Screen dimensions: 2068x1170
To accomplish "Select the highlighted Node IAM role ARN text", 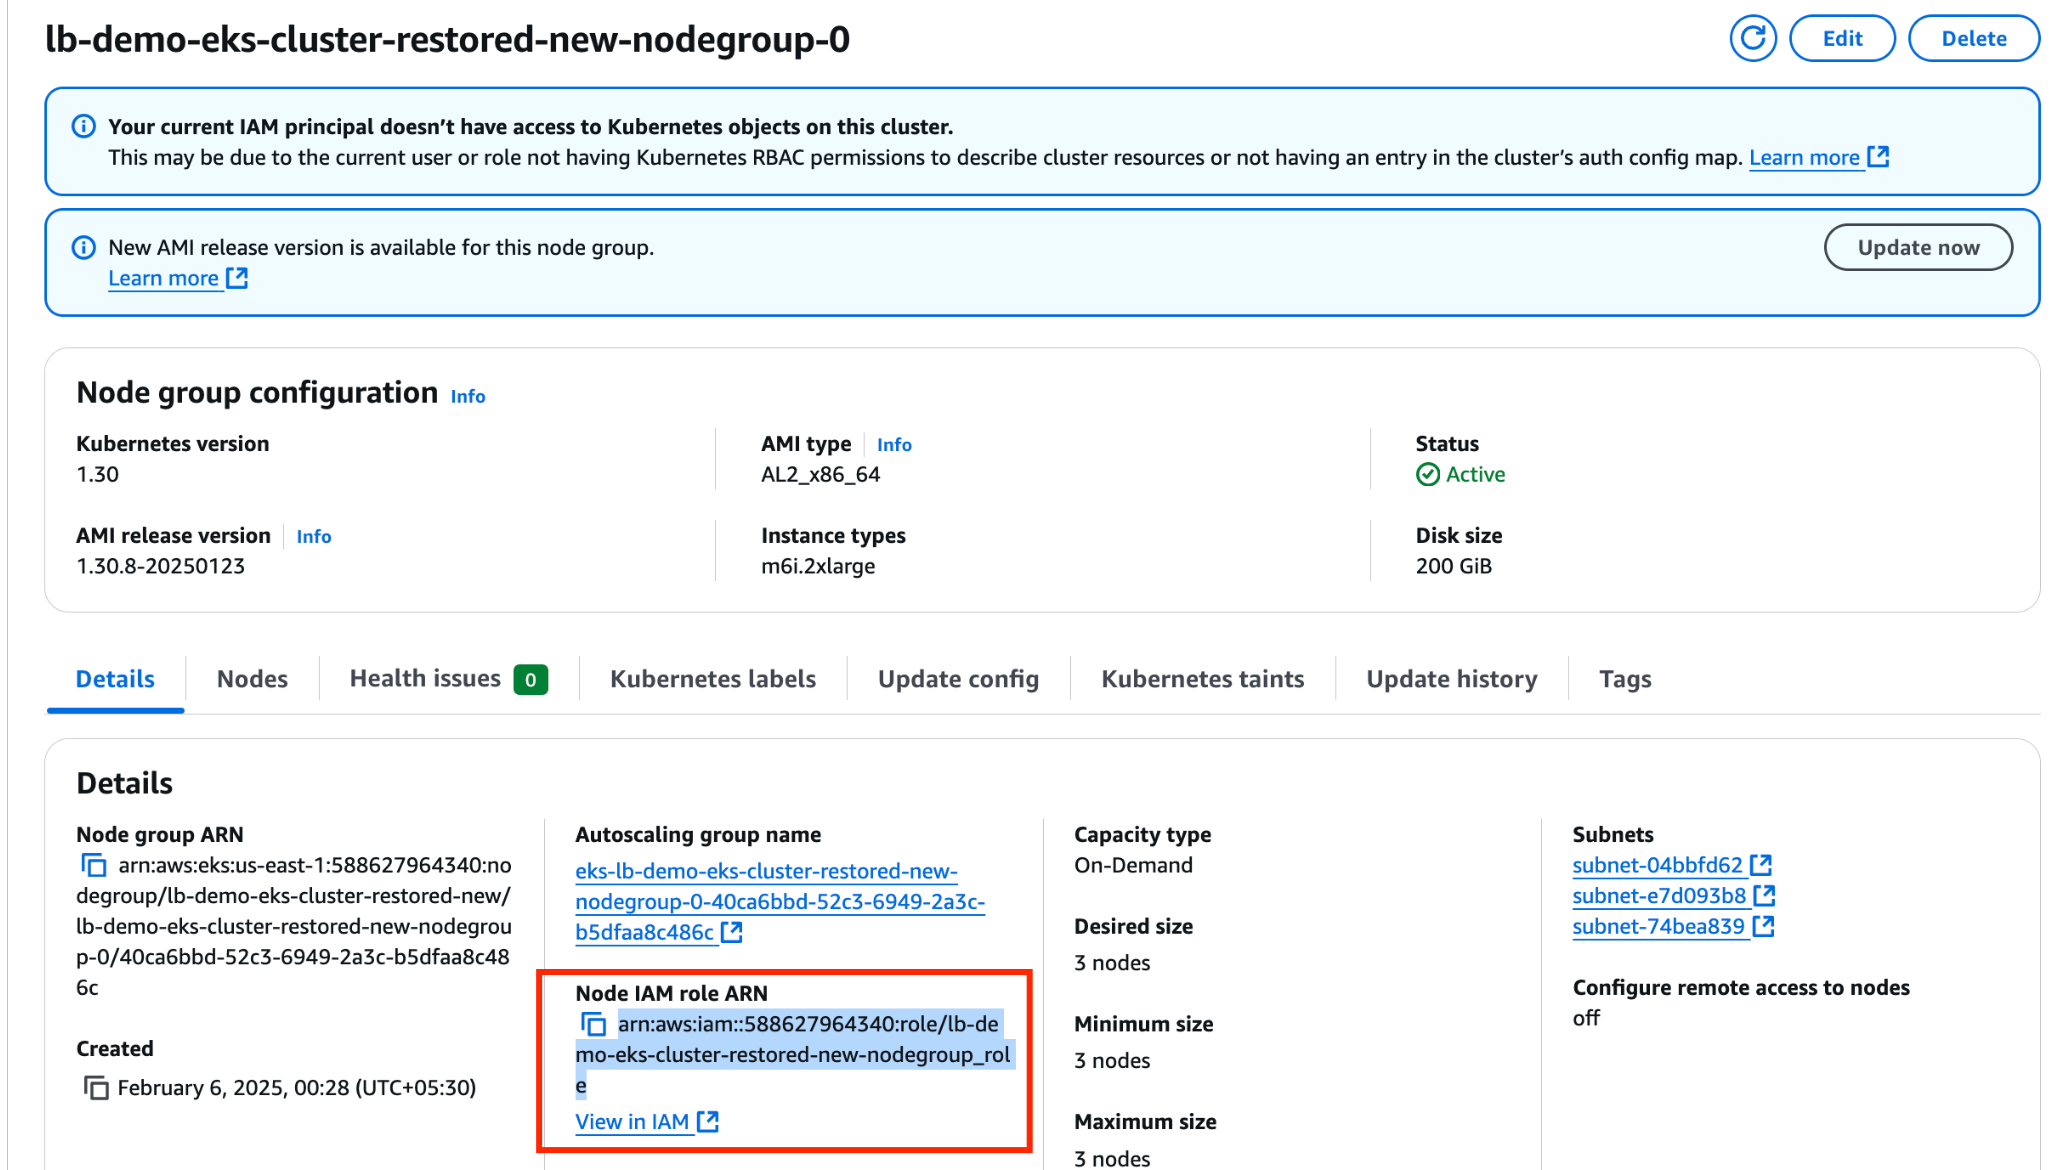I will point(793,1055).
